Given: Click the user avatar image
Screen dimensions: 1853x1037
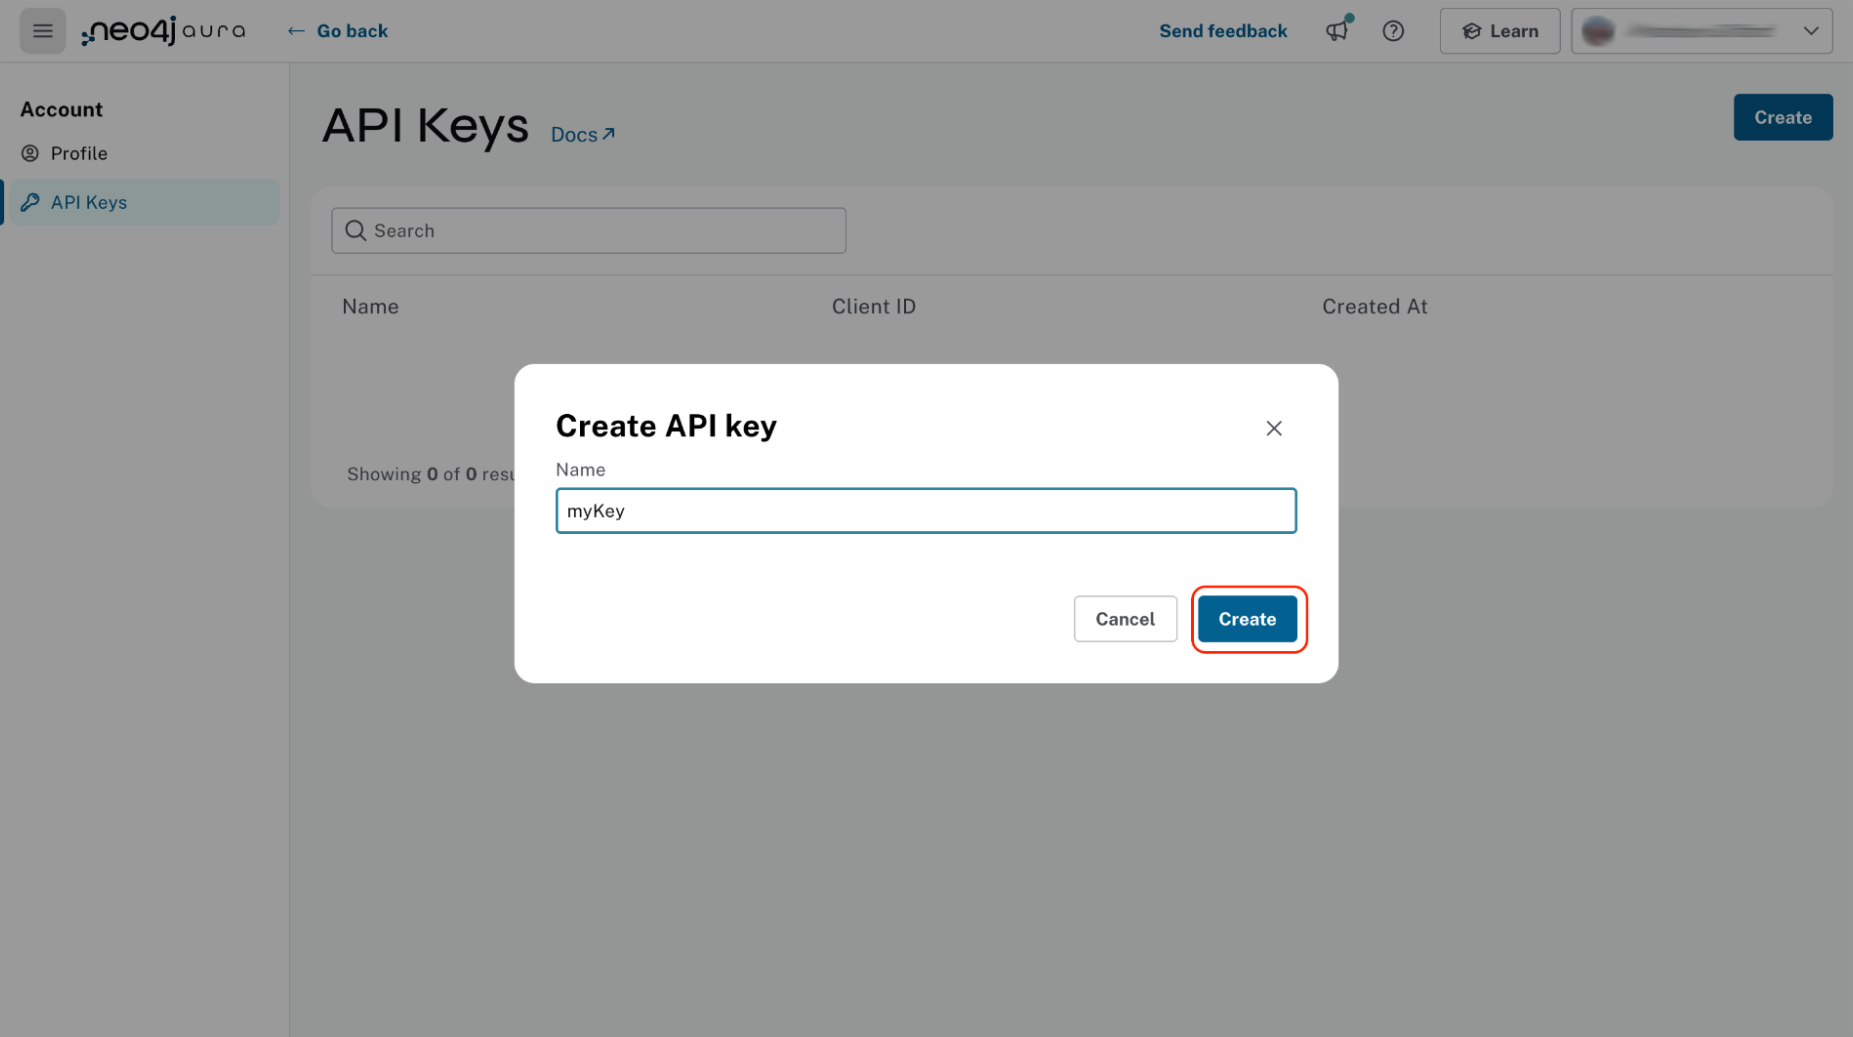Looking at the screenshot, I should point(1598,31).
